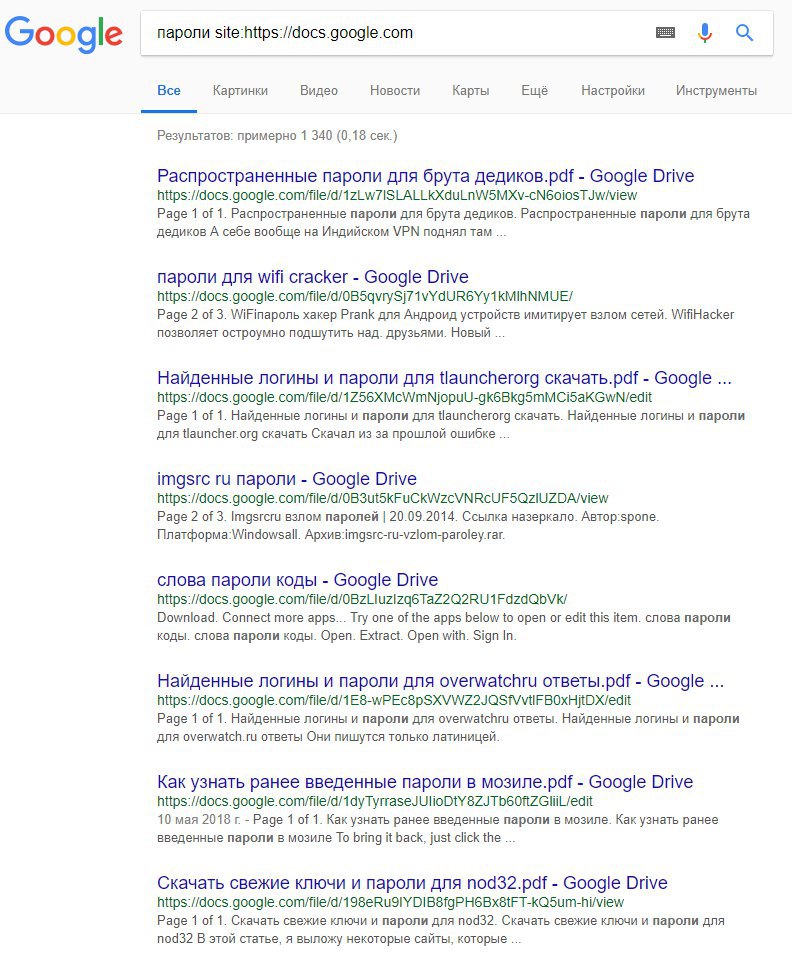Open the Настройки menu
The height and width of the screenshot is (961, 792).
(x=613, y=91)
